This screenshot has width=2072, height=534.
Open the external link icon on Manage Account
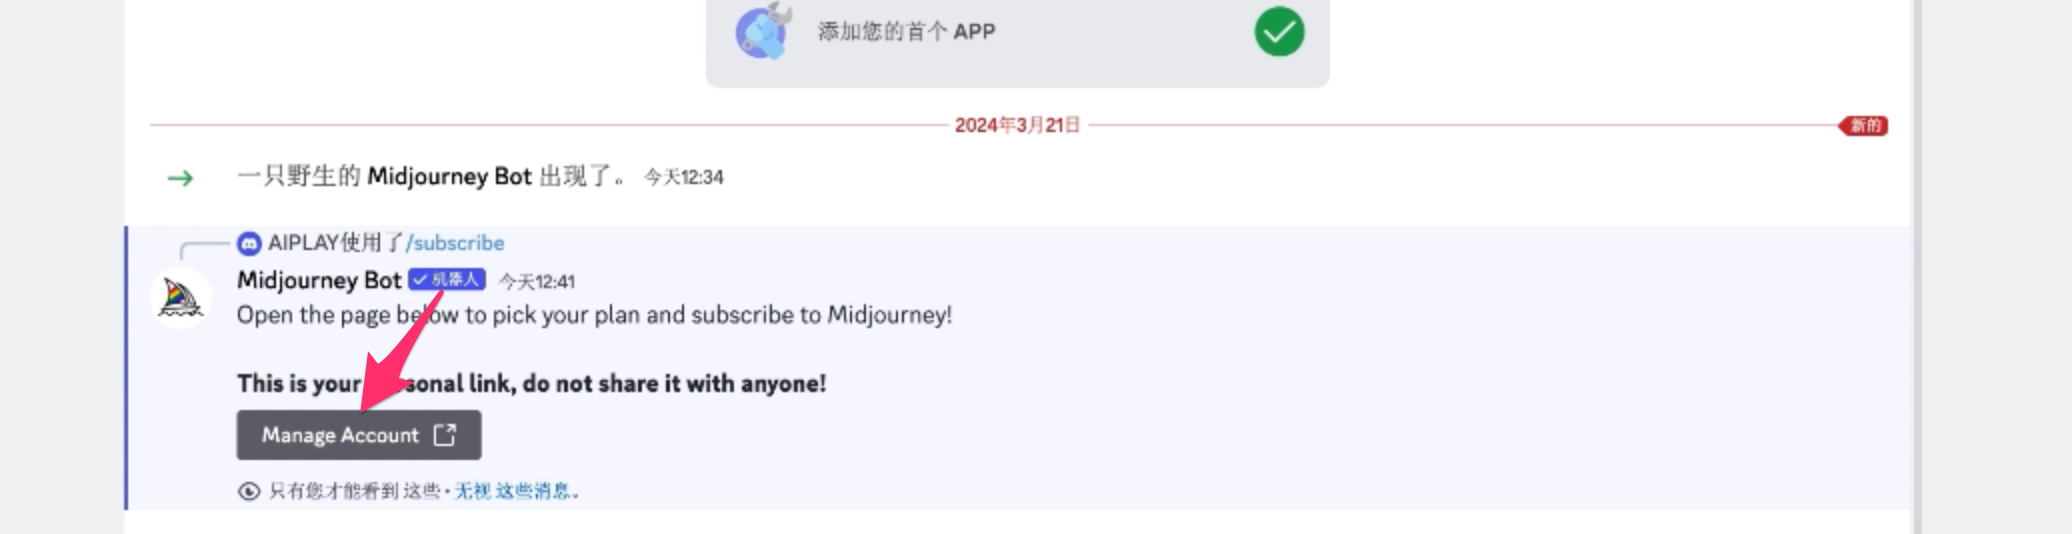pos(445,435)
